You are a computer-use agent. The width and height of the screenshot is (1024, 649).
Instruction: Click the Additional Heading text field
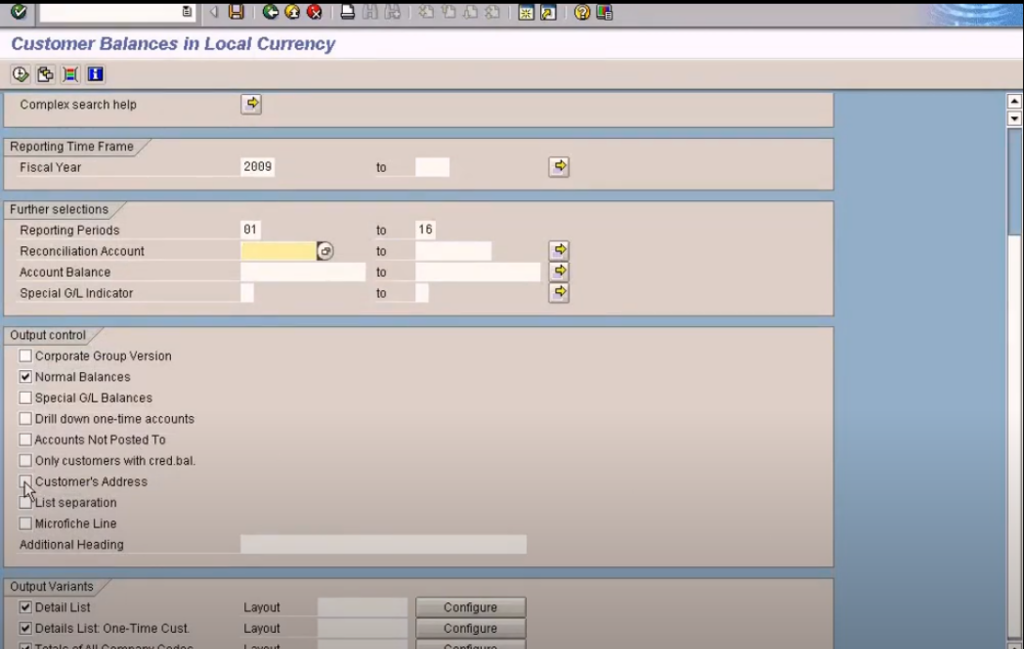pyautogui.click(x=383, y=544)
